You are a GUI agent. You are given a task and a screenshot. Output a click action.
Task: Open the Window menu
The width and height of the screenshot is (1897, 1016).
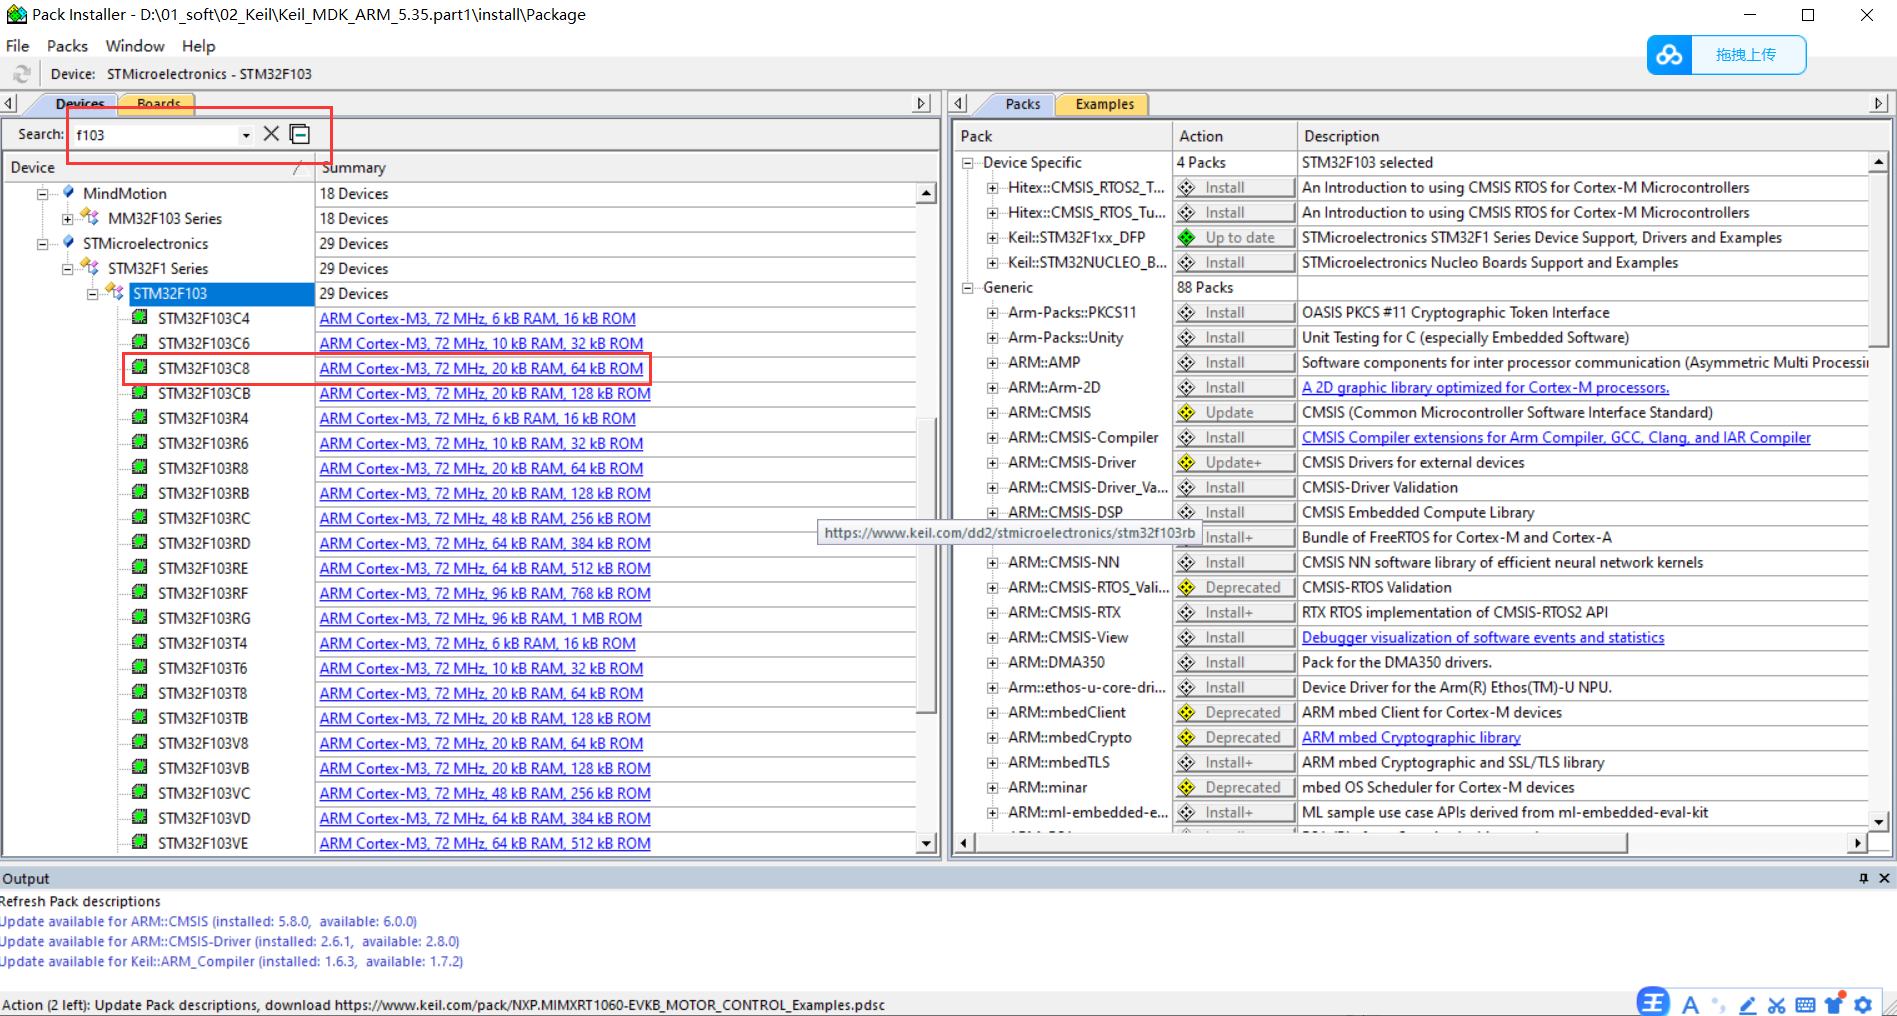click(x=135, y=46)
